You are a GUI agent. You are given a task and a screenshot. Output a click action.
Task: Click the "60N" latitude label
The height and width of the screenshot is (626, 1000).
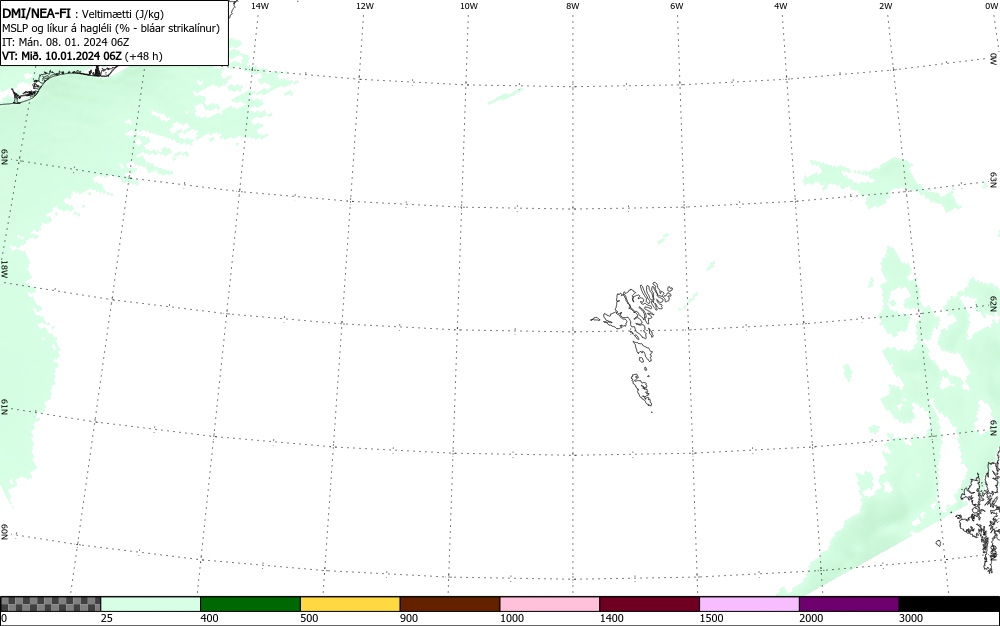click(x=4, y=532)
